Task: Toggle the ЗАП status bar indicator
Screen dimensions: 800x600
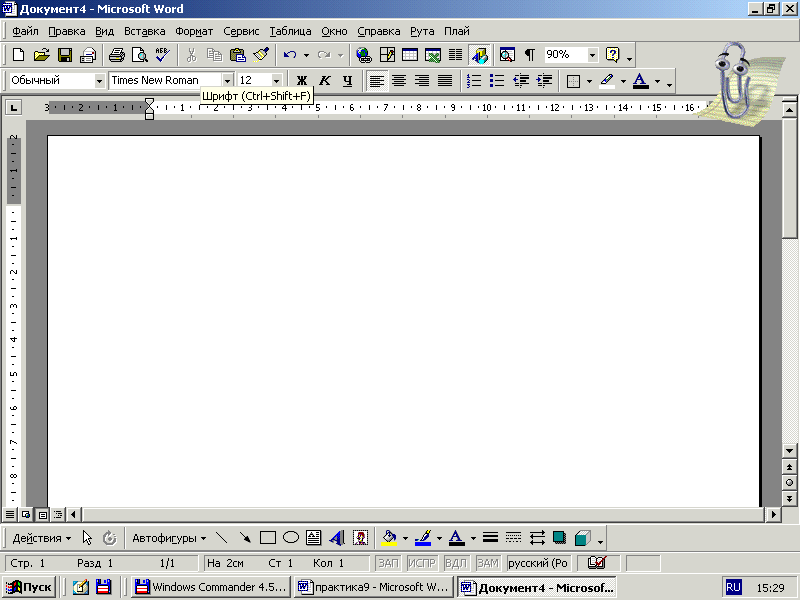Action: click(x=388, y=563)
